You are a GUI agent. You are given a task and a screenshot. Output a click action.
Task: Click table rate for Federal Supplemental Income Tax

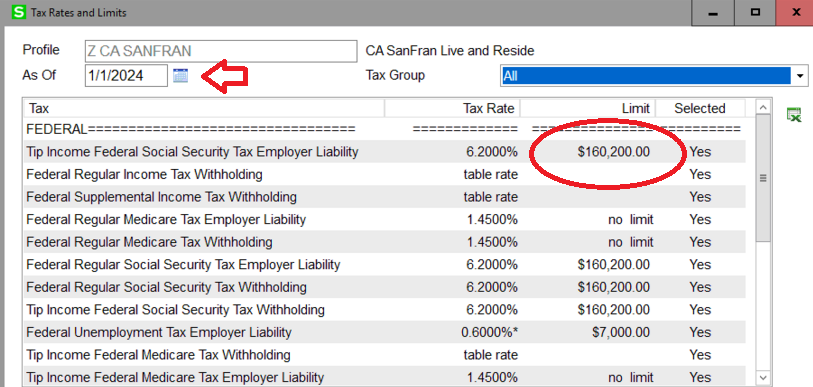pos(490,197)
